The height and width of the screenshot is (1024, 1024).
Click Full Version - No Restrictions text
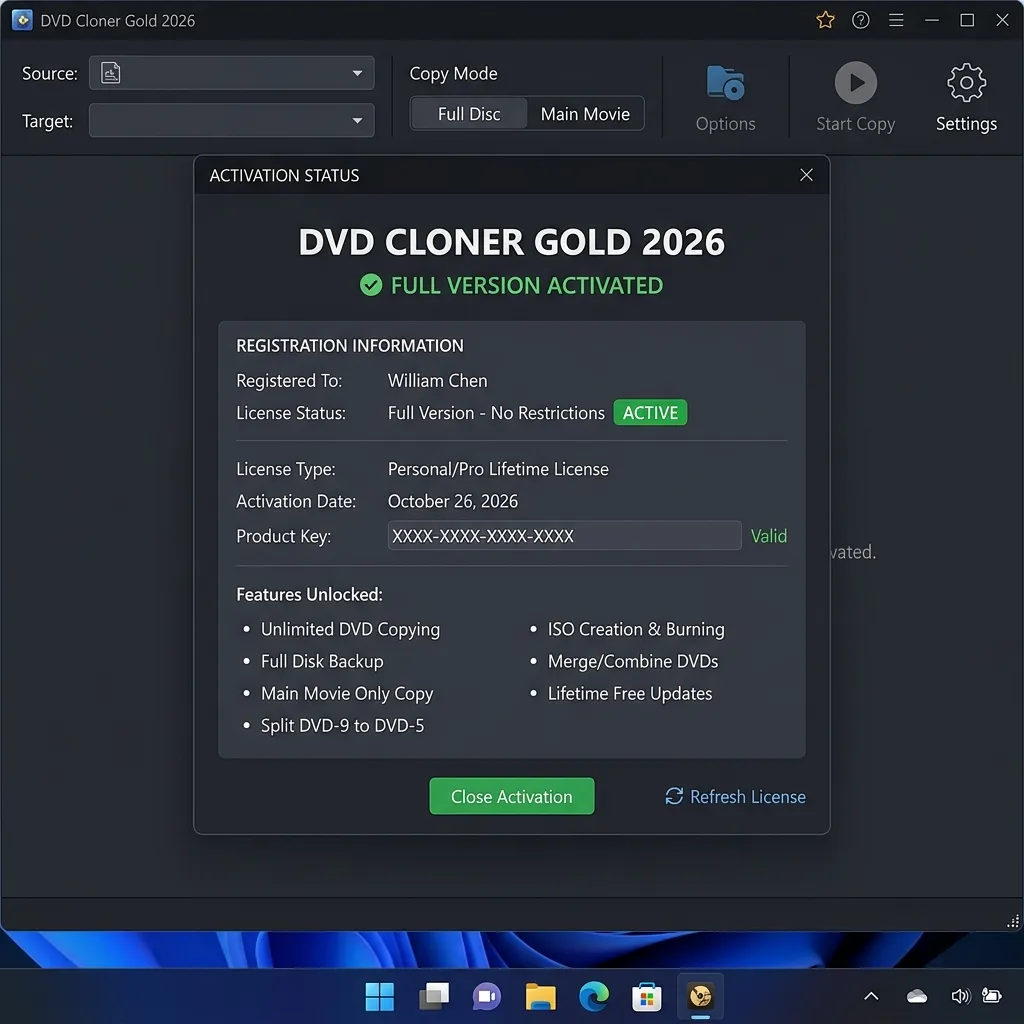[496, 413]
